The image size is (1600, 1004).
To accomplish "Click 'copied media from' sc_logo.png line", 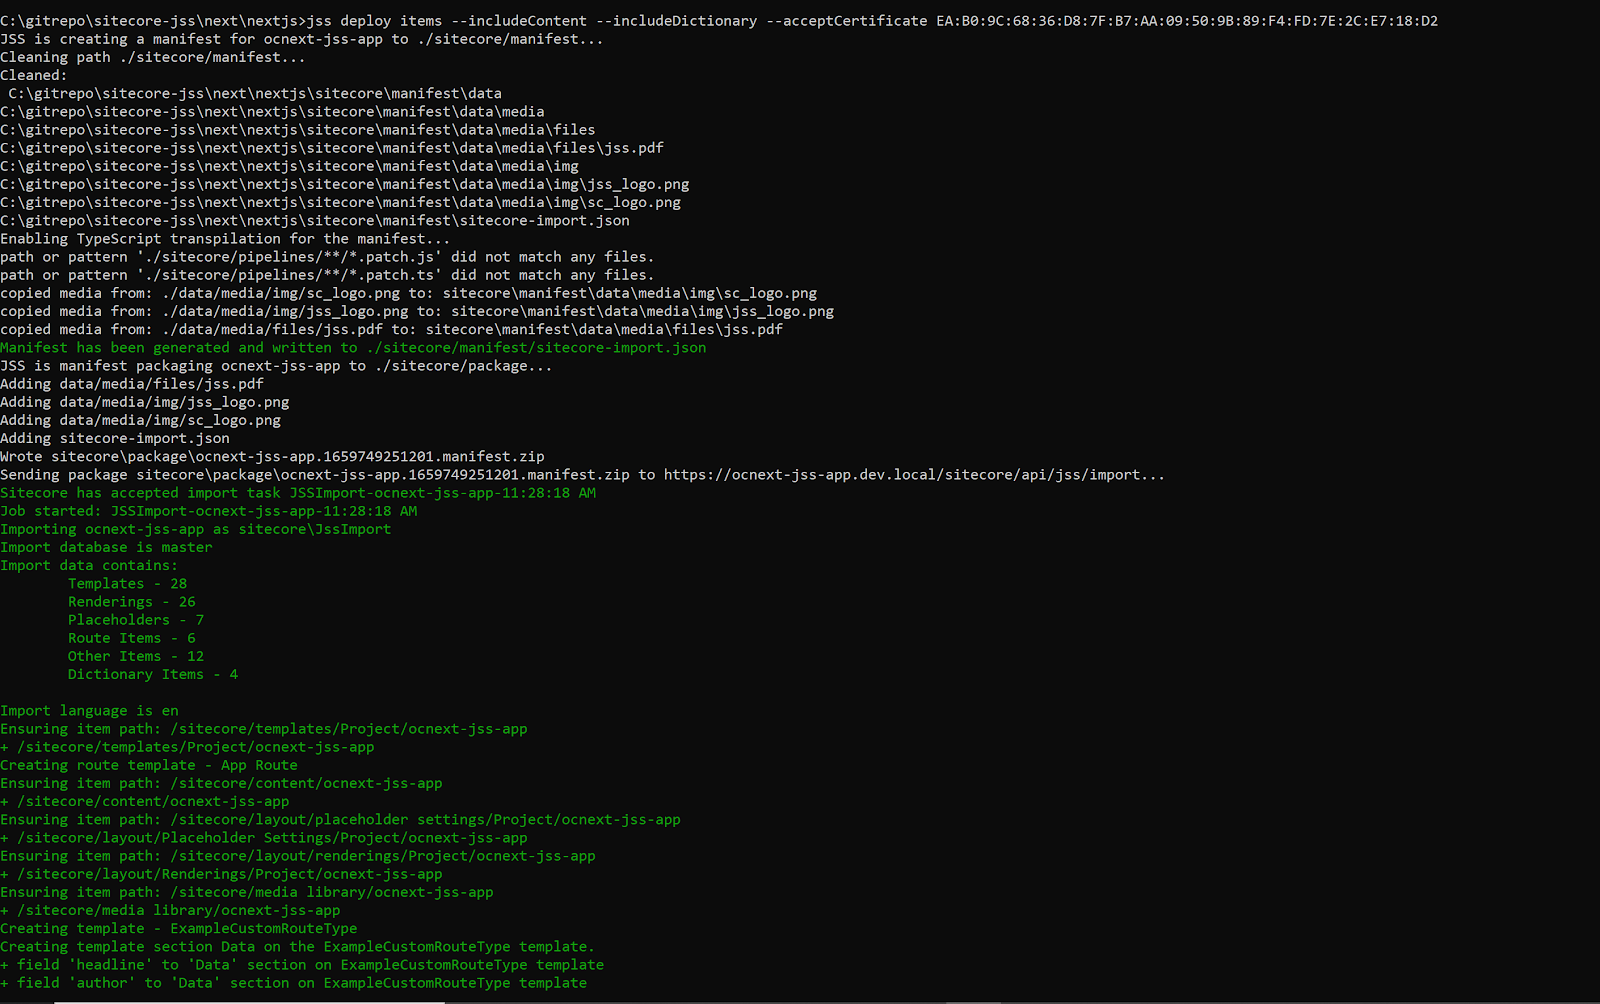I will coord(408,293).
